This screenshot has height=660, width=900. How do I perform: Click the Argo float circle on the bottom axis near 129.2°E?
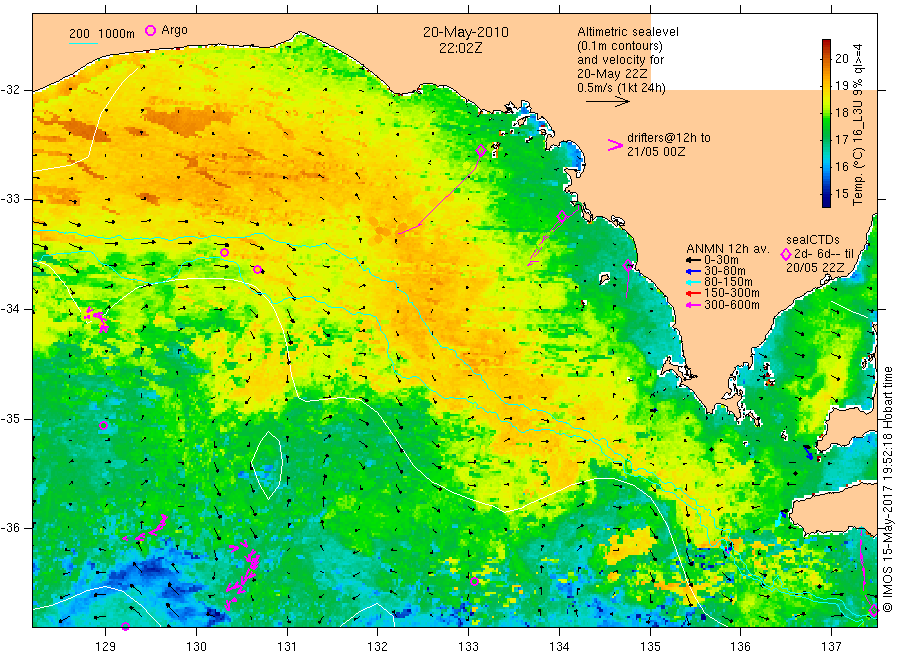[x=126, y=626]
